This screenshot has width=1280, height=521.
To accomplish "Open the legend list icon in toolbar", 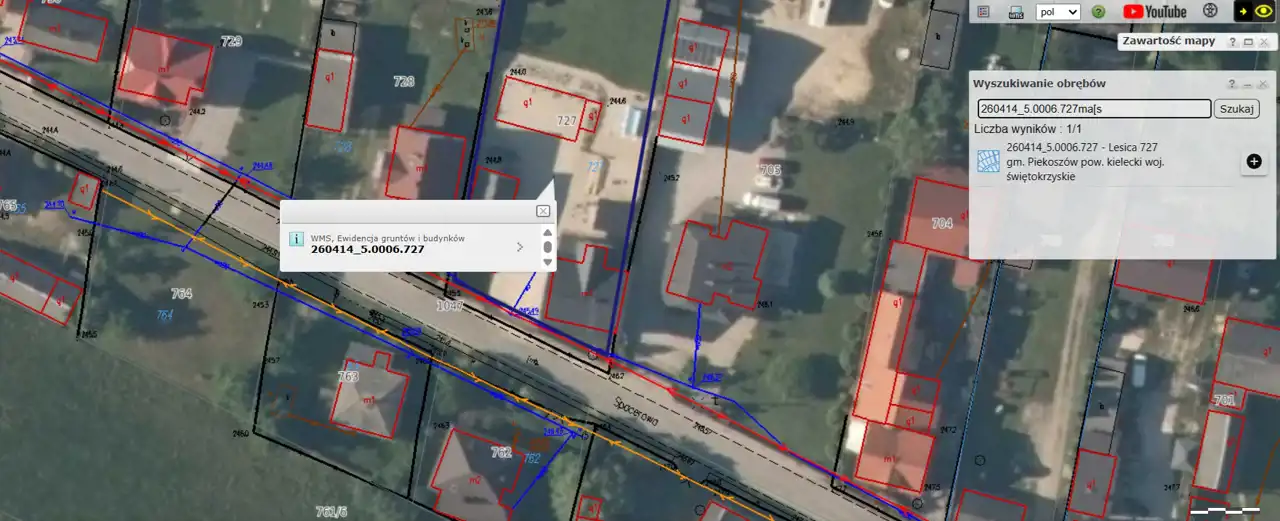I will 984,11.
